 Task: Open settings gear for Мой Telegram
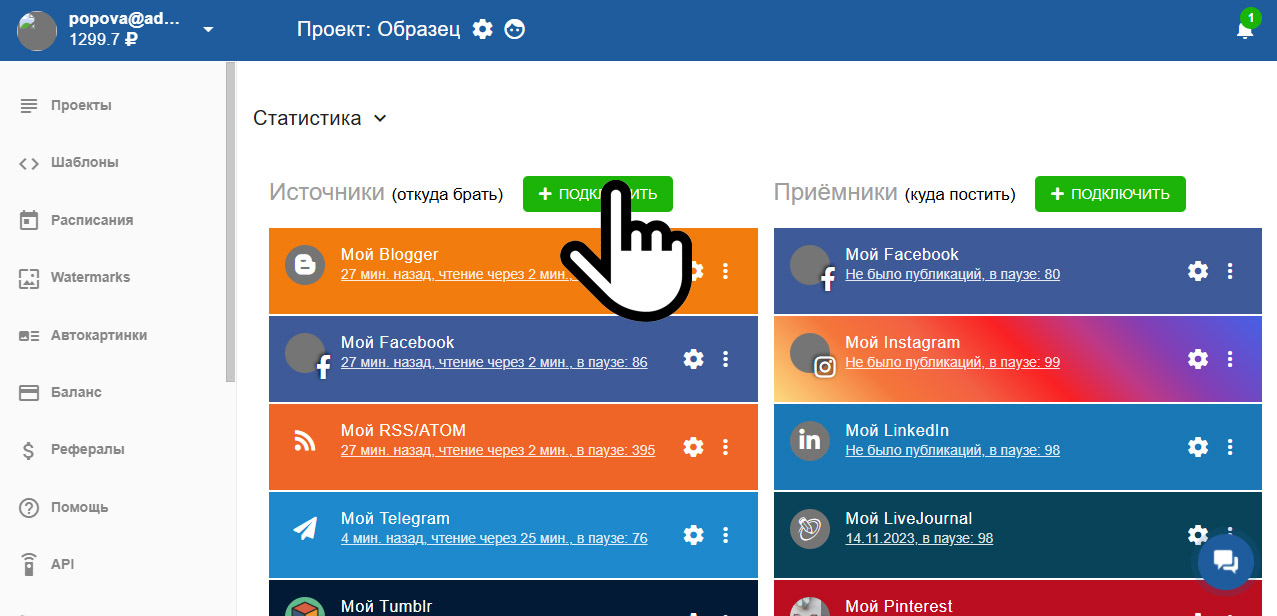click(x=693, y=535)
